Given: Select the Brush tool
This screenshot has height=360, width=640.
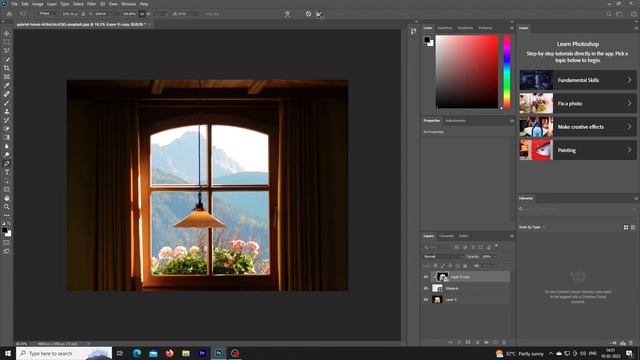Looking at the screenshot, I should tap(7, 102).
